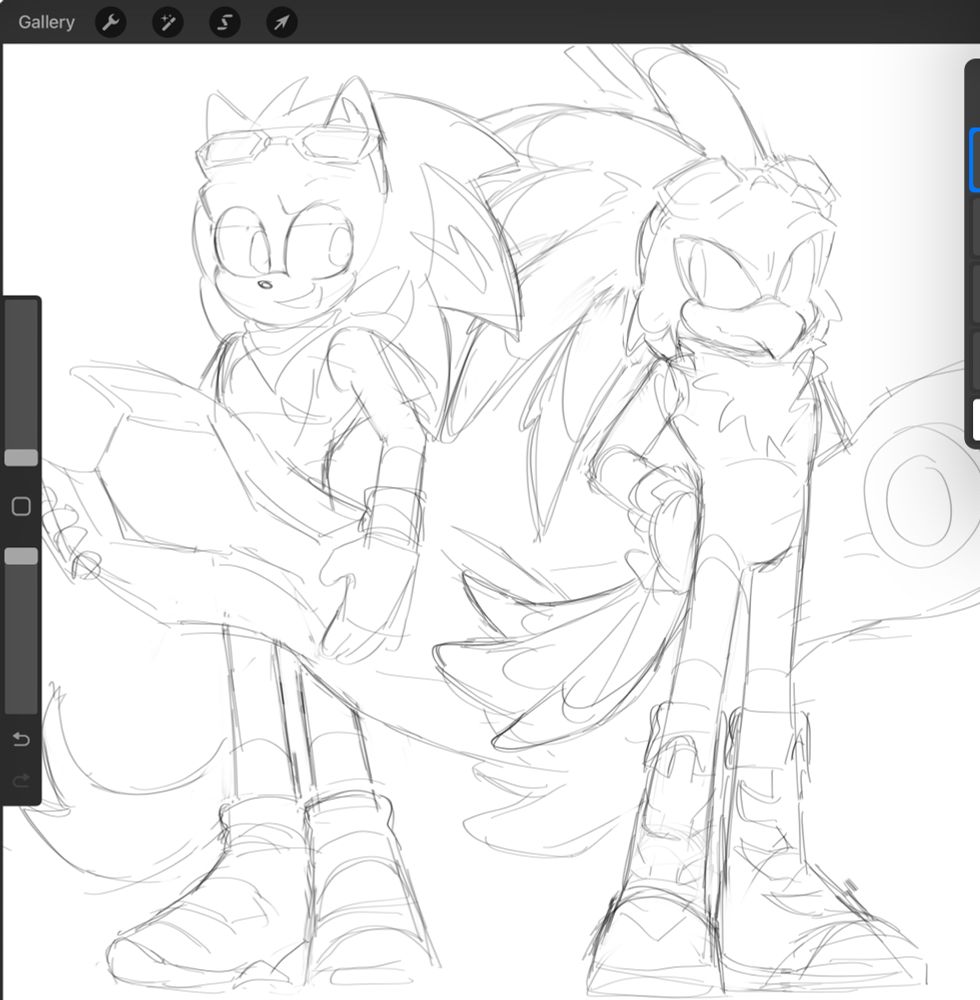
Task: Click the brush size slider handle
Action: pos(21,457)
